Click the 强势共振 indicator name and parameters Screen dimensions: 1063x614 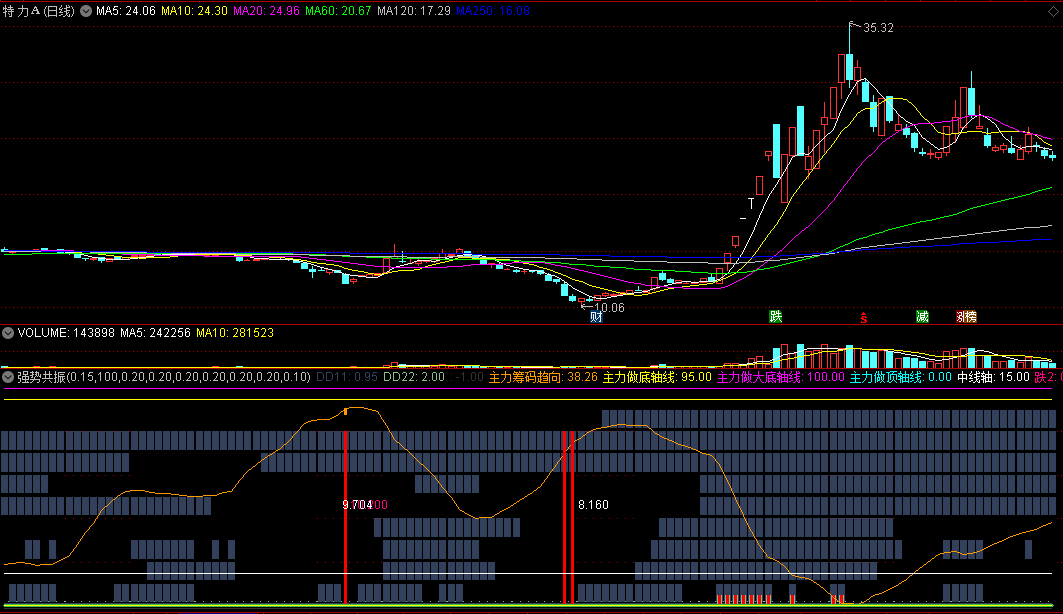pyautogui.click(x=163, y=377)
